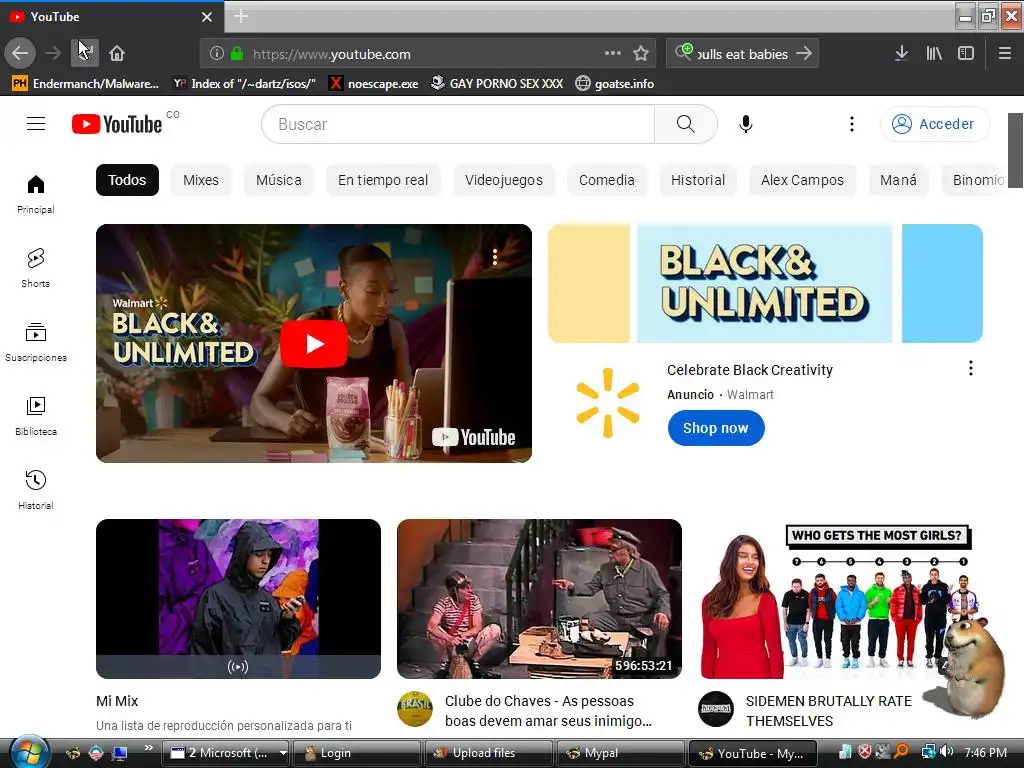
Task: Open the goatse.info bookmark
Action: pyautogui.click(x=615, y=84)
